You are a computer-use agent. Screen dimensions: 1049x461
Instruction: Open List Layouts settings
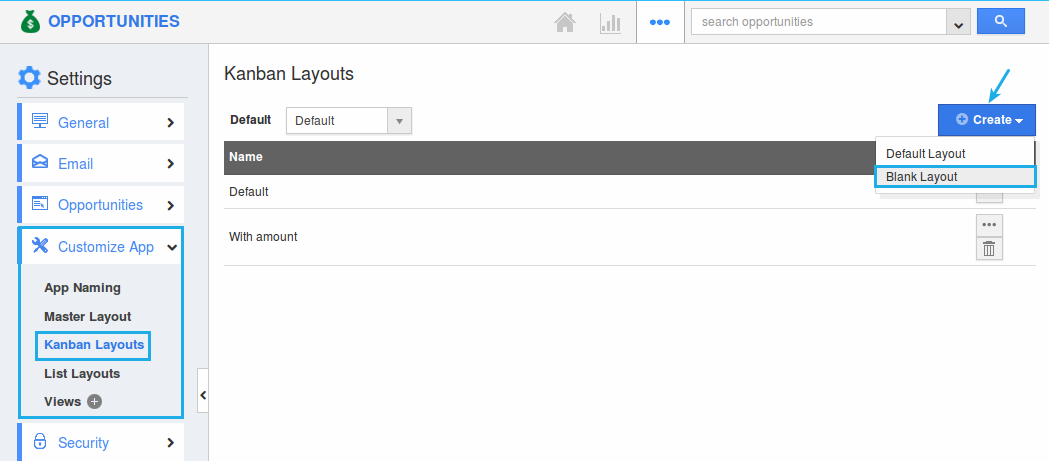click(82, 373)
